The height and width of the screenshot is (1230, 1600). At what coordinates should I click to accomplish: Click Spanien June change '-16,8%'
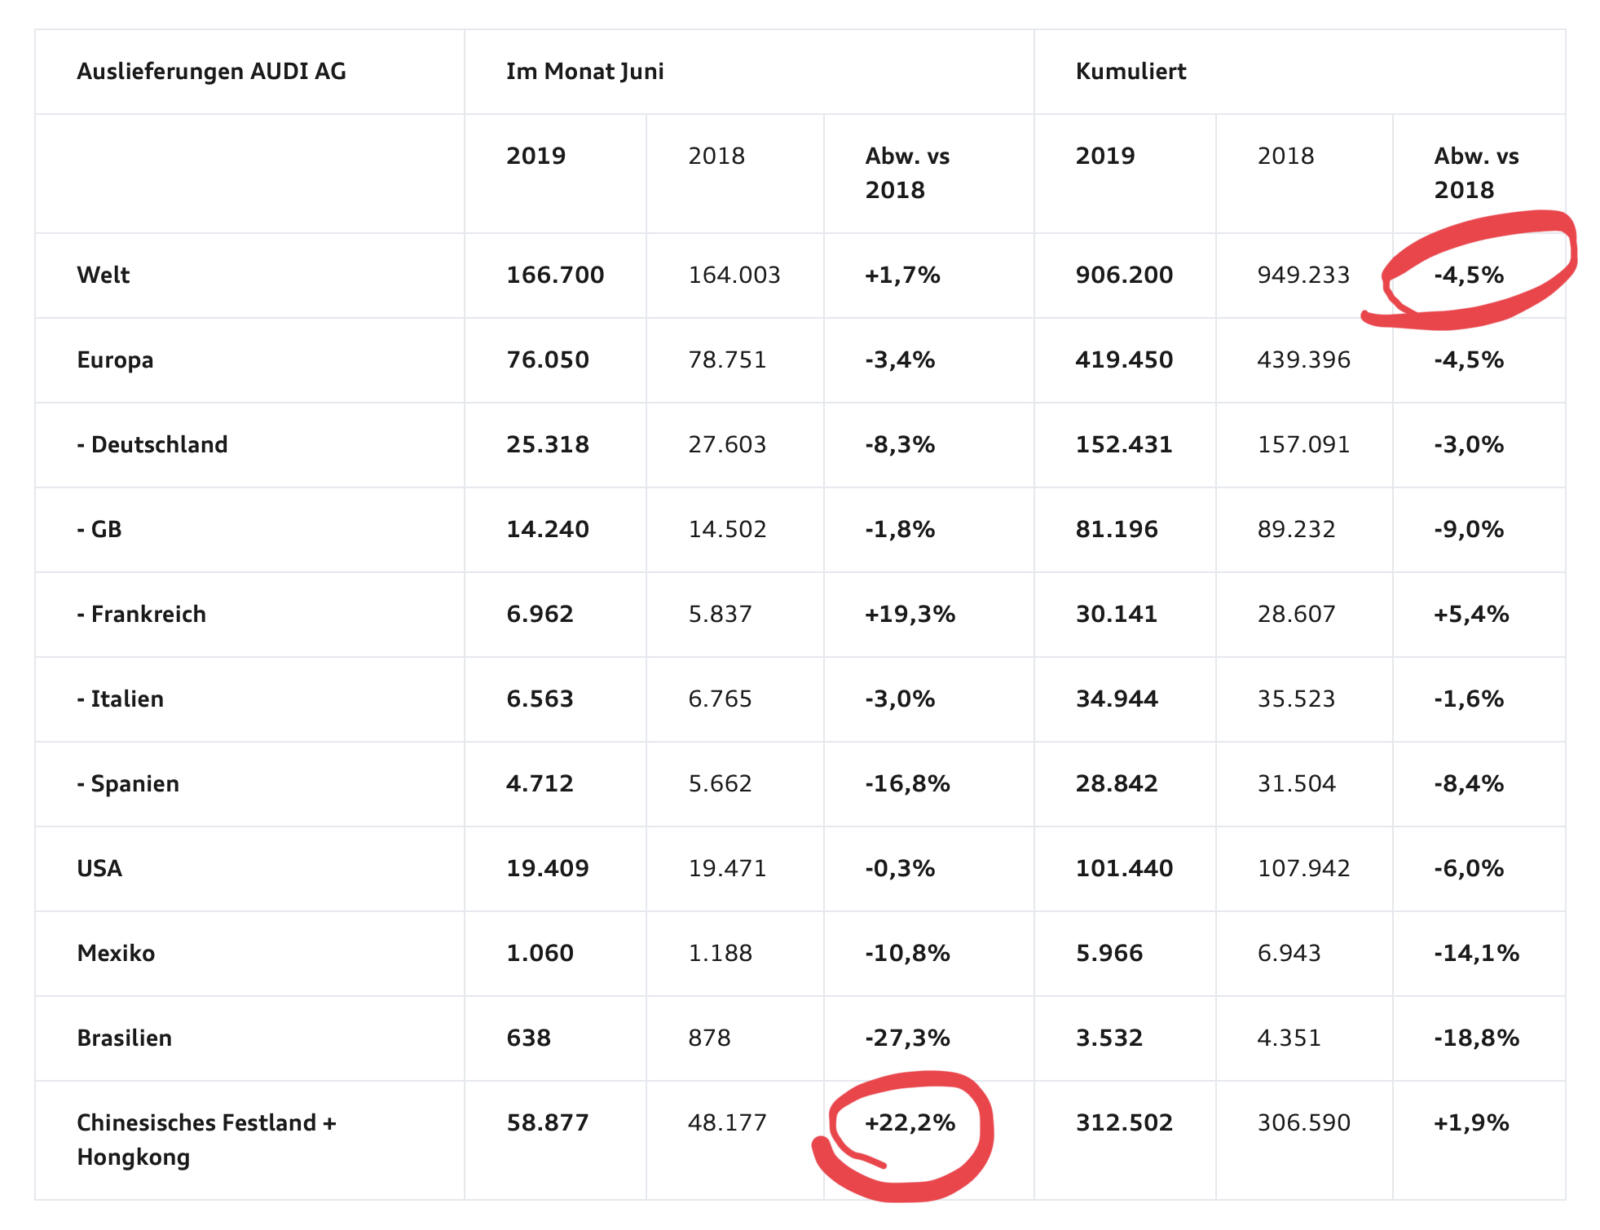point(907,784)
